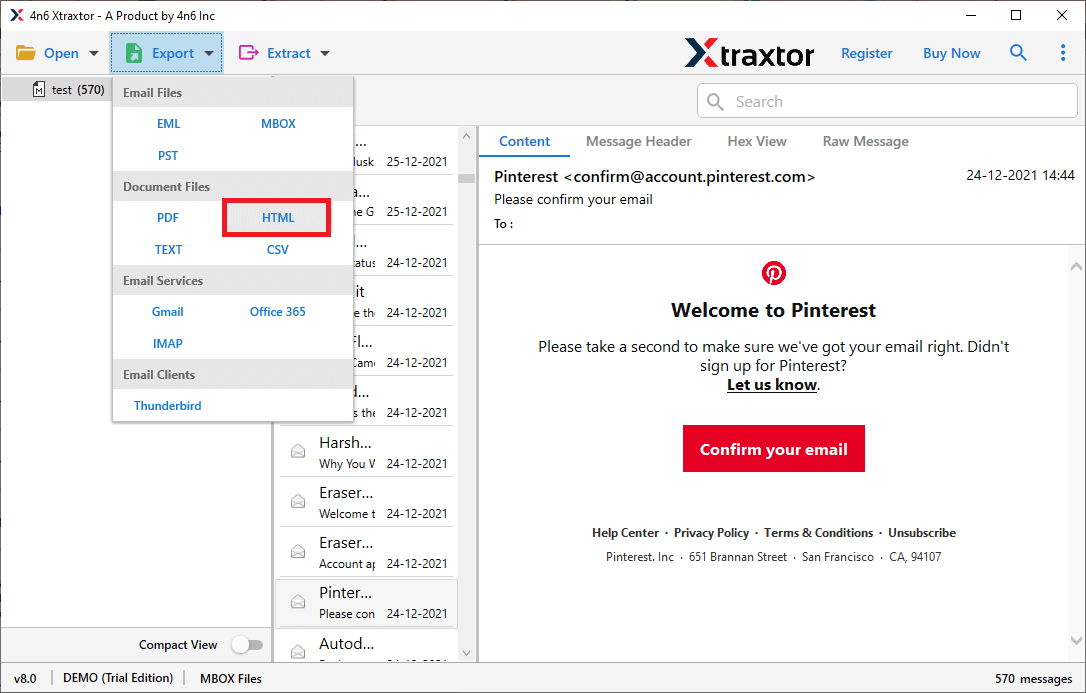The height and width of the screenshot is (693, 1086).
Task: Click the green Export spreadsheet icon
Action: tap(133, 52)
